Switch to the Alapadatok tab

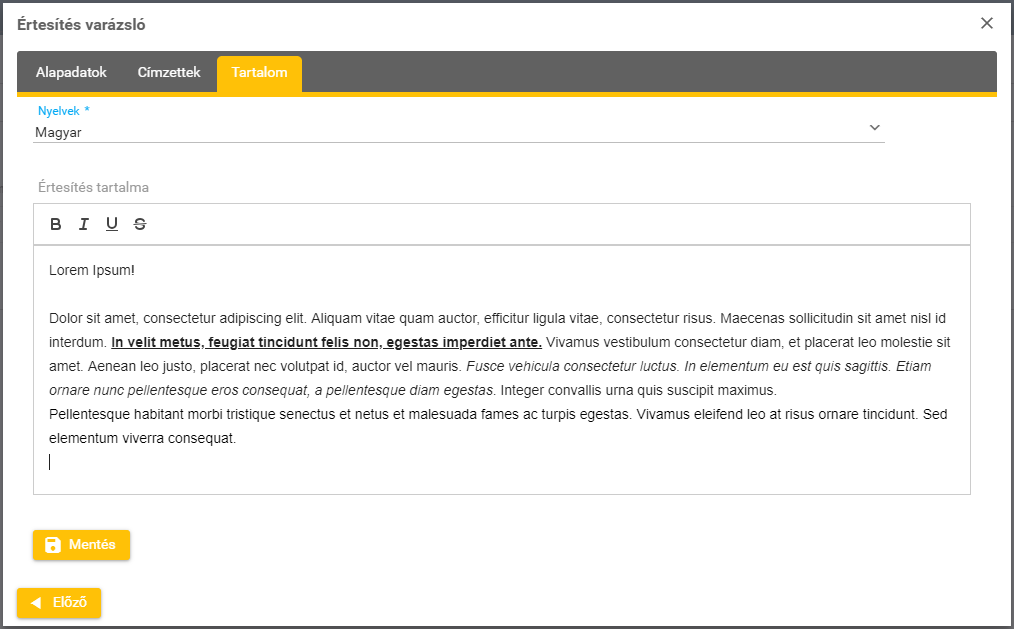tap(71, 73)
